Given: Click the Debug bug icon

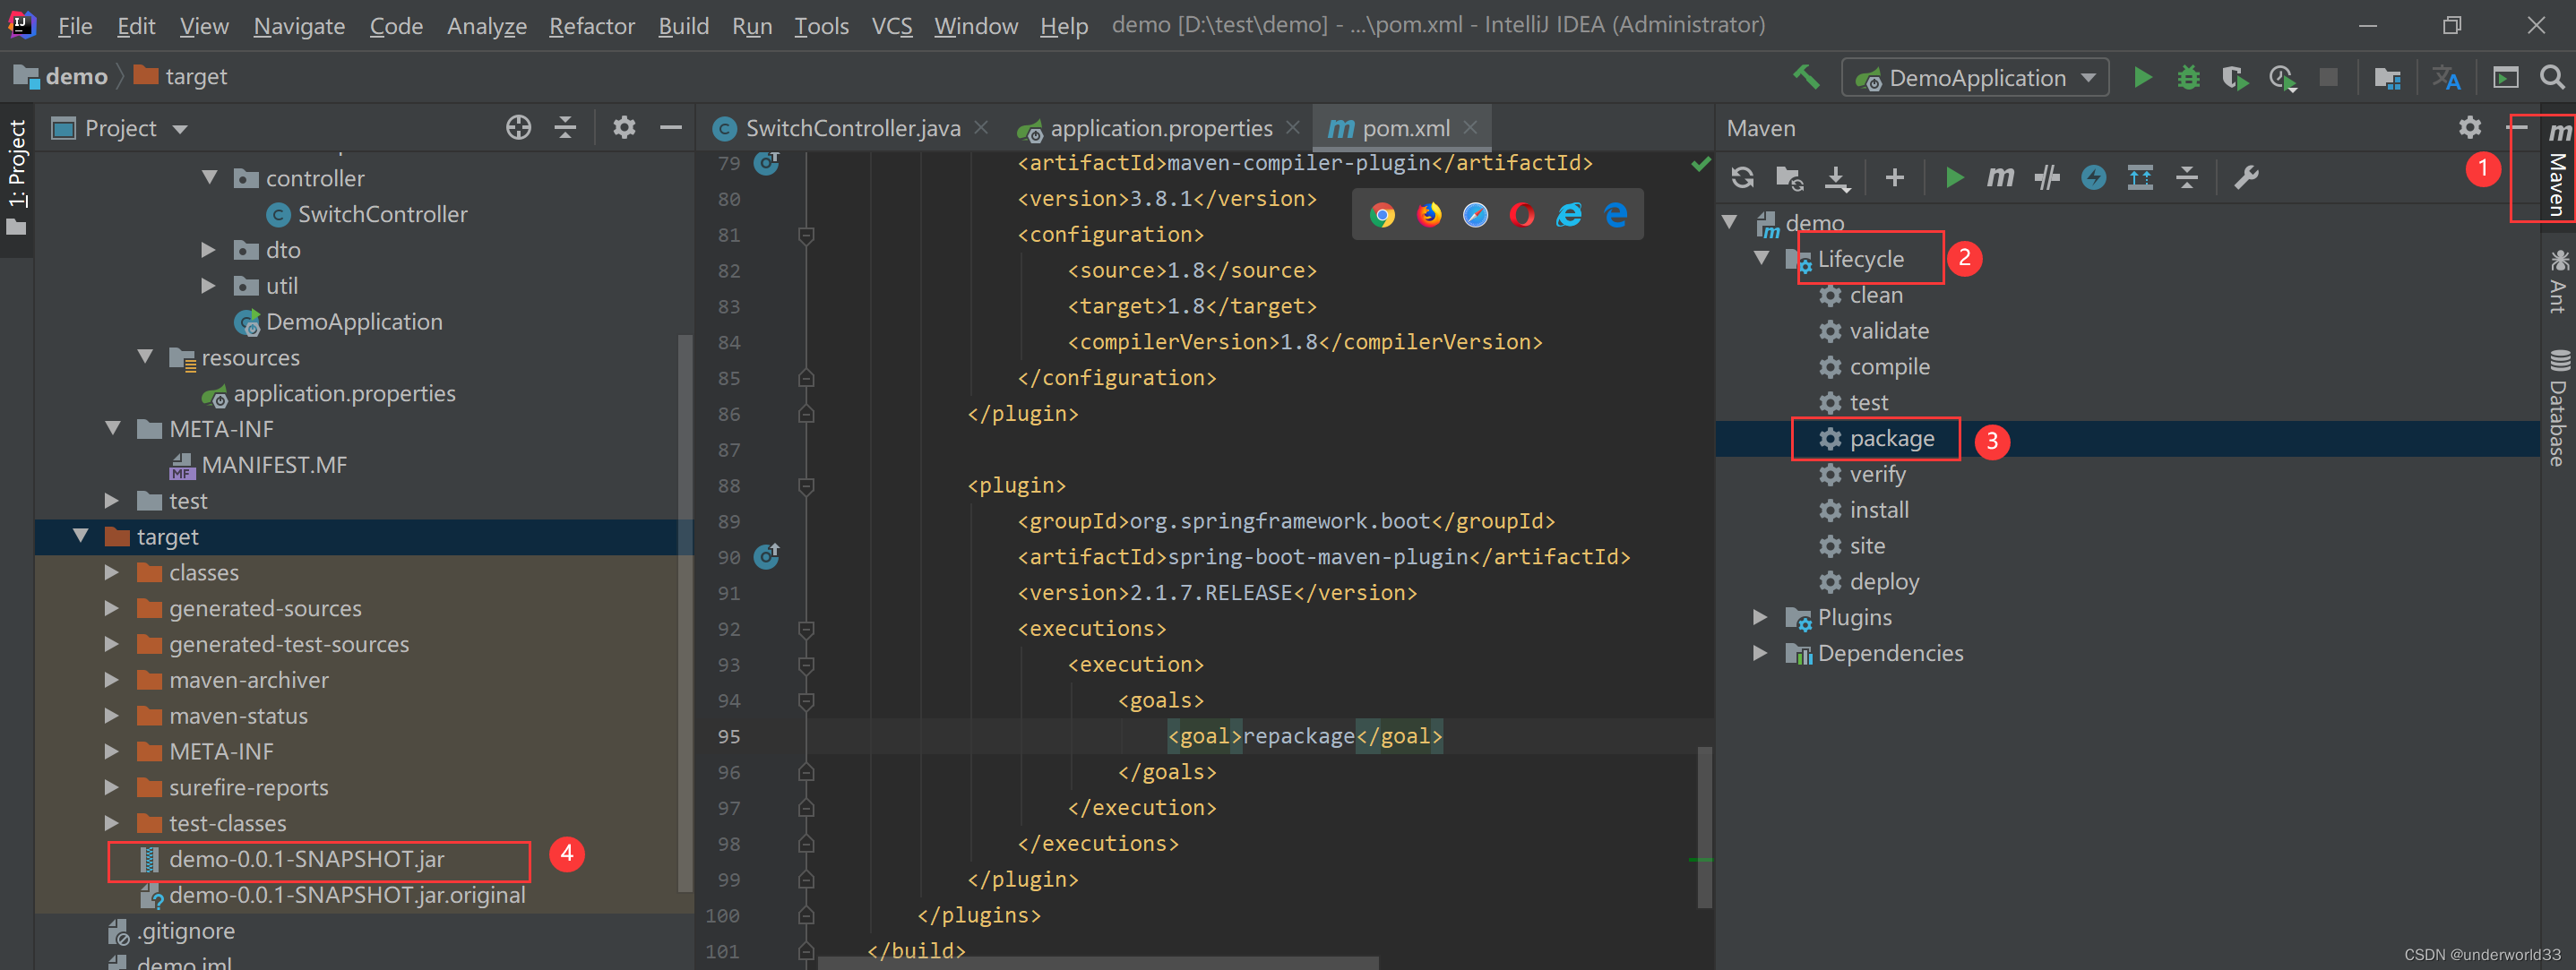Looking at the screenshot, I should pos(2188,77).
